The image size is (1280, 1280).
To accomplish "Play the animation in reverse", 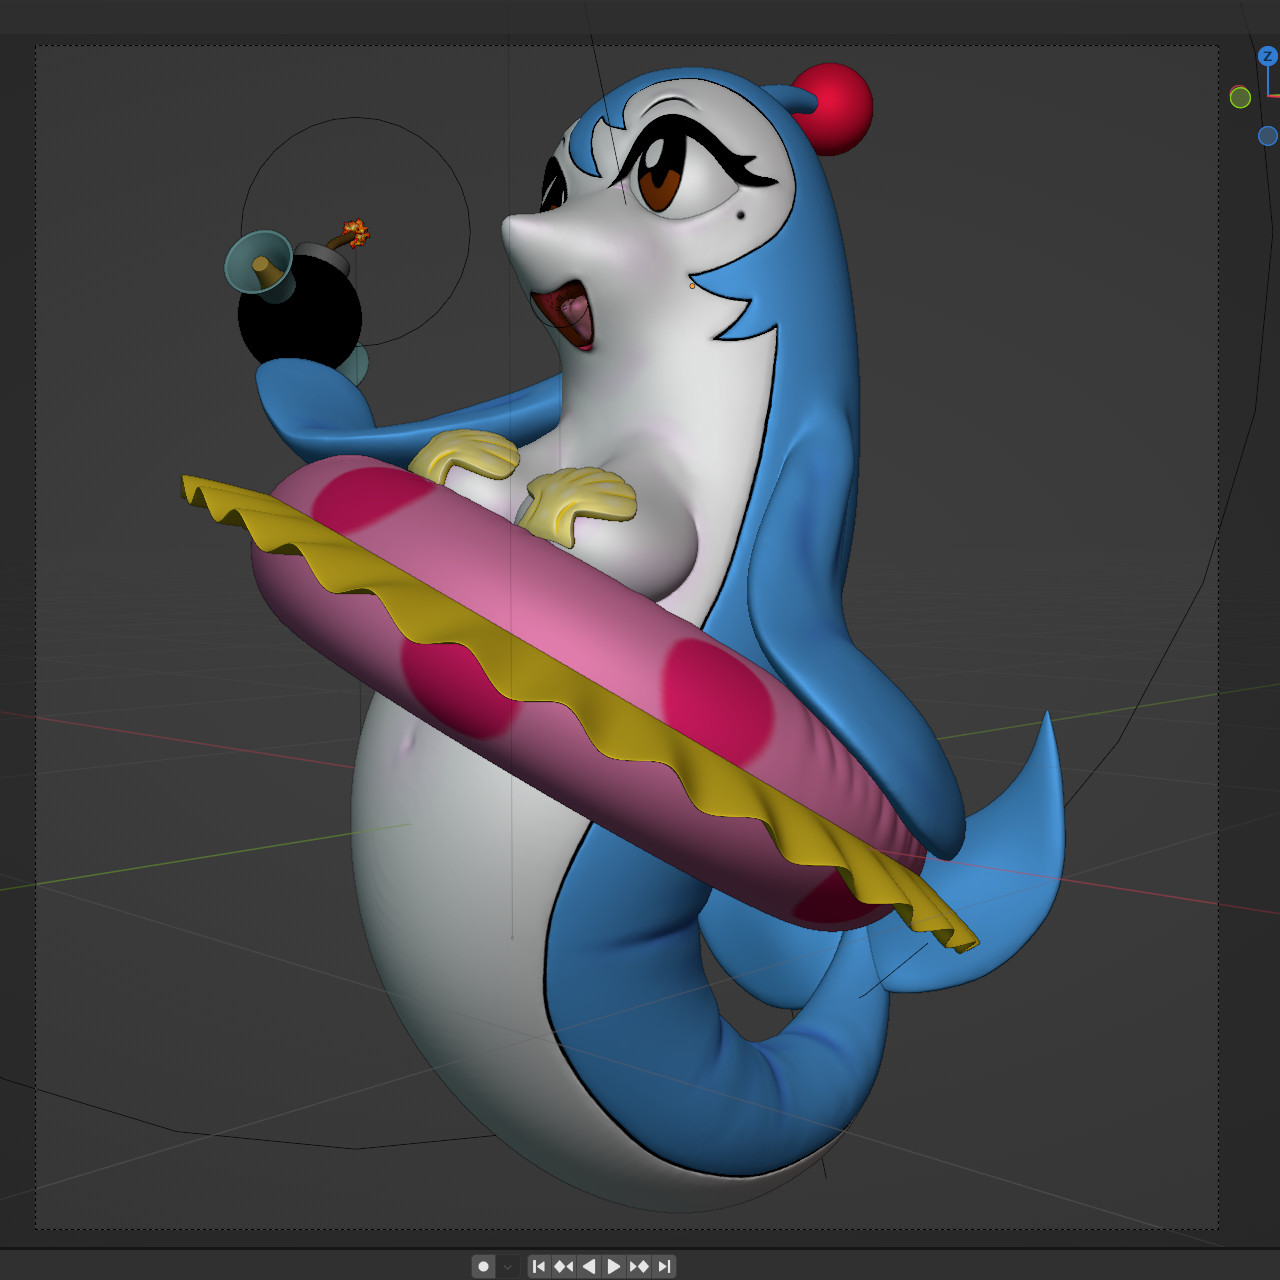I will [589, 1266].
